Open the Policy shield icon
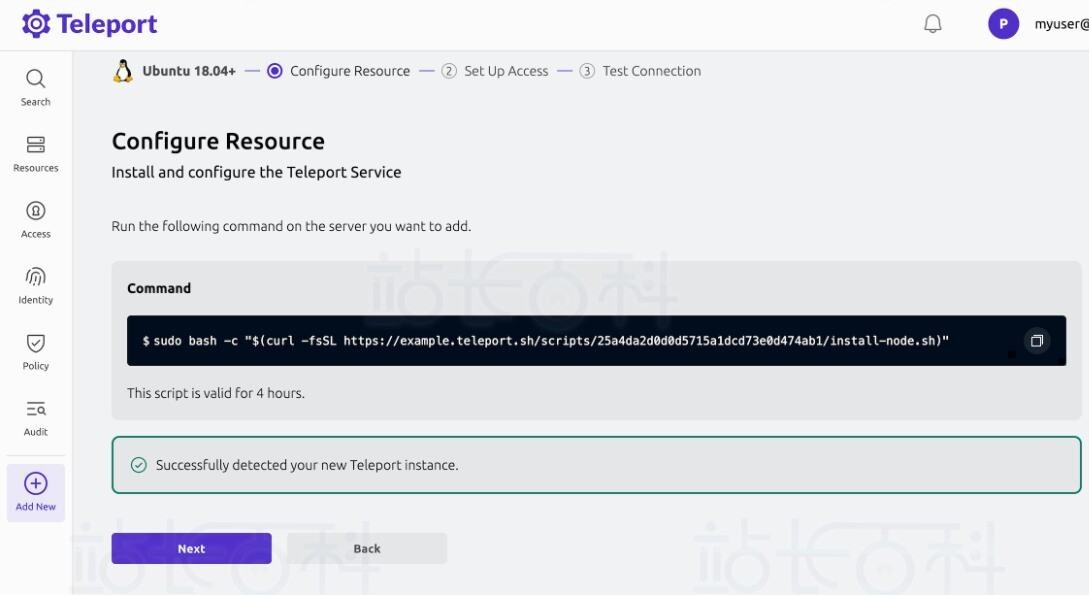Image resolution: width=1089 pixels, height=595 pixels. [x=35, y=343]
